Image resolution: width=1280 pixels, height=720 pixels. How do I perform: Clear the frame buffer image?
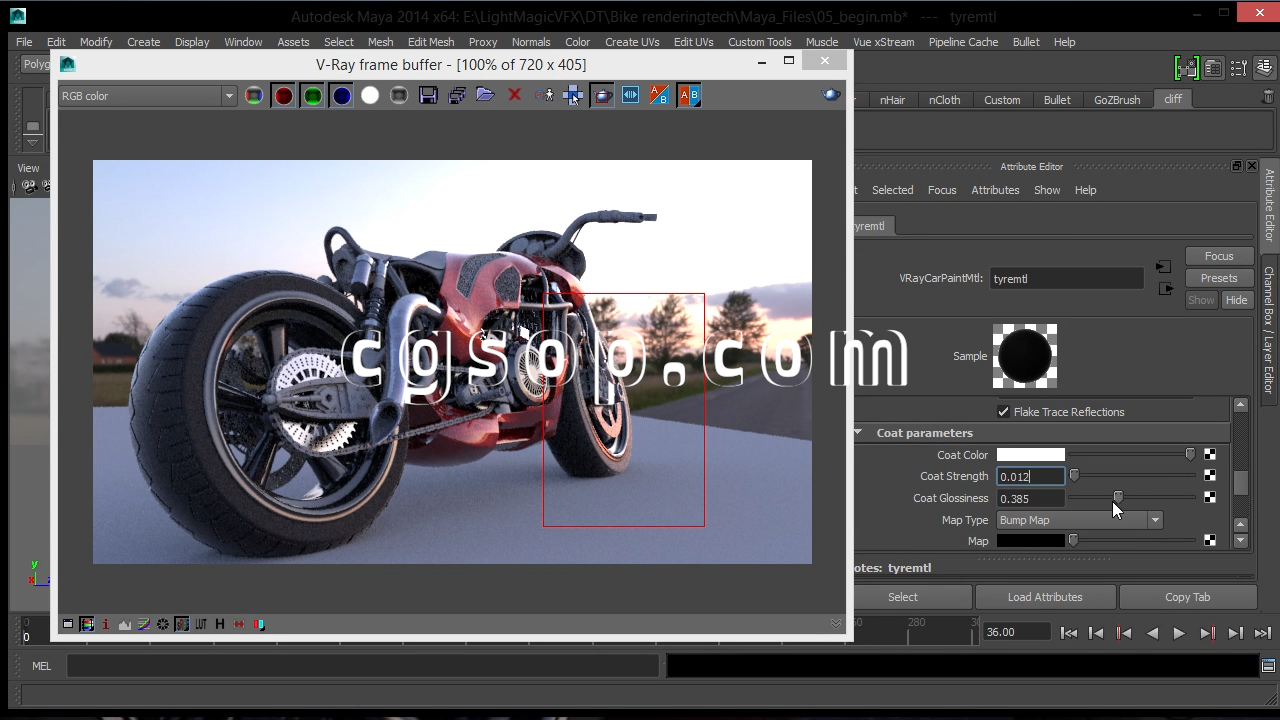tap(515, 96)
